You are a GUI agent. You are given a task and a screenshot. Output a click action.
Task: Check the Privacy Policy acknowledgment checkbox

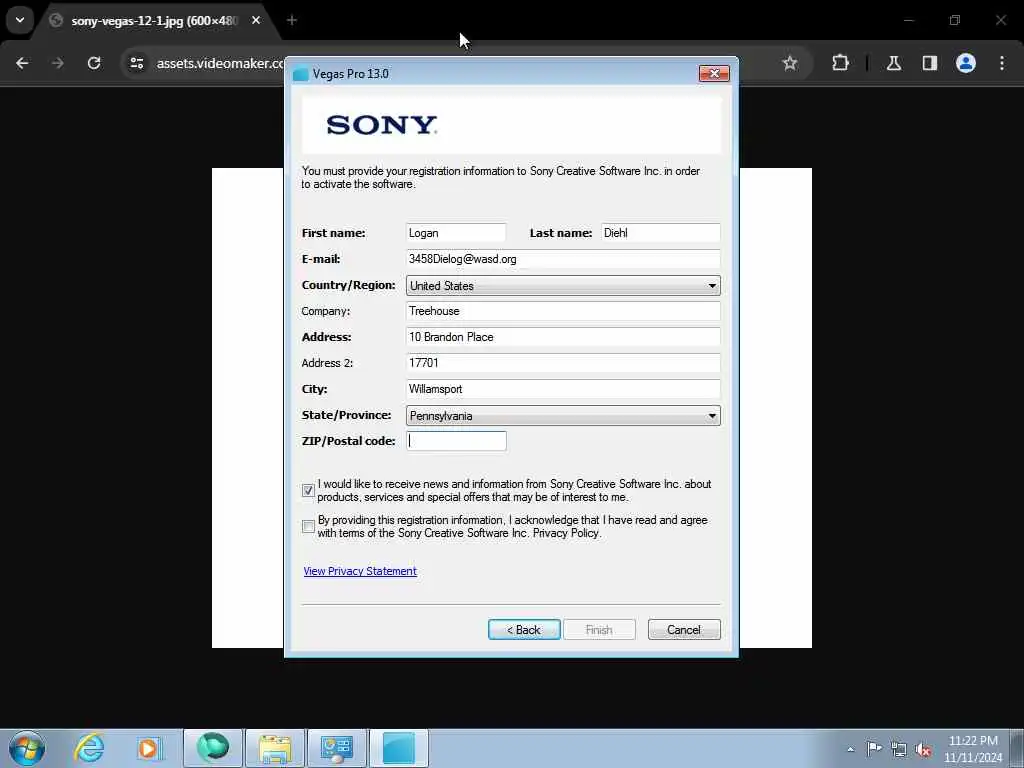pos(308,526)
